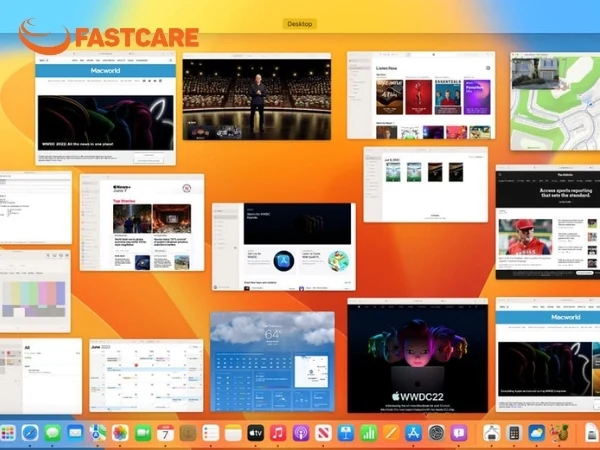Open Launchpad from the Dock

[x=7, y=433]
